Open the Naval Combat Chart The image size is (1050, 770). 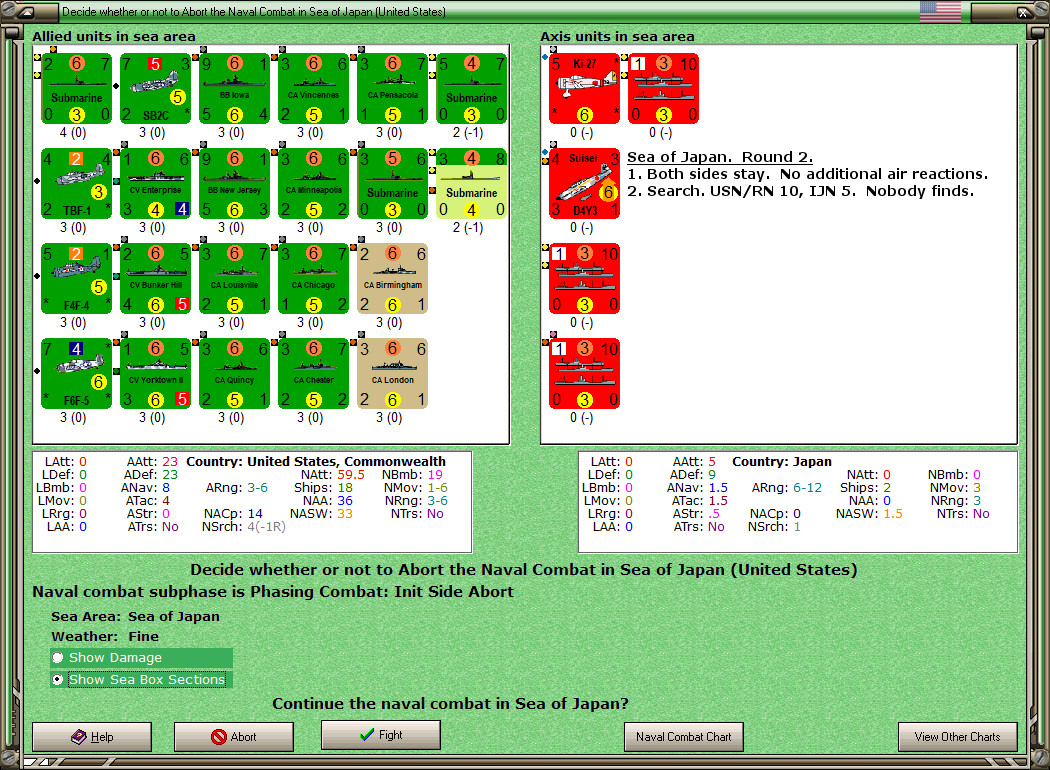684,737
